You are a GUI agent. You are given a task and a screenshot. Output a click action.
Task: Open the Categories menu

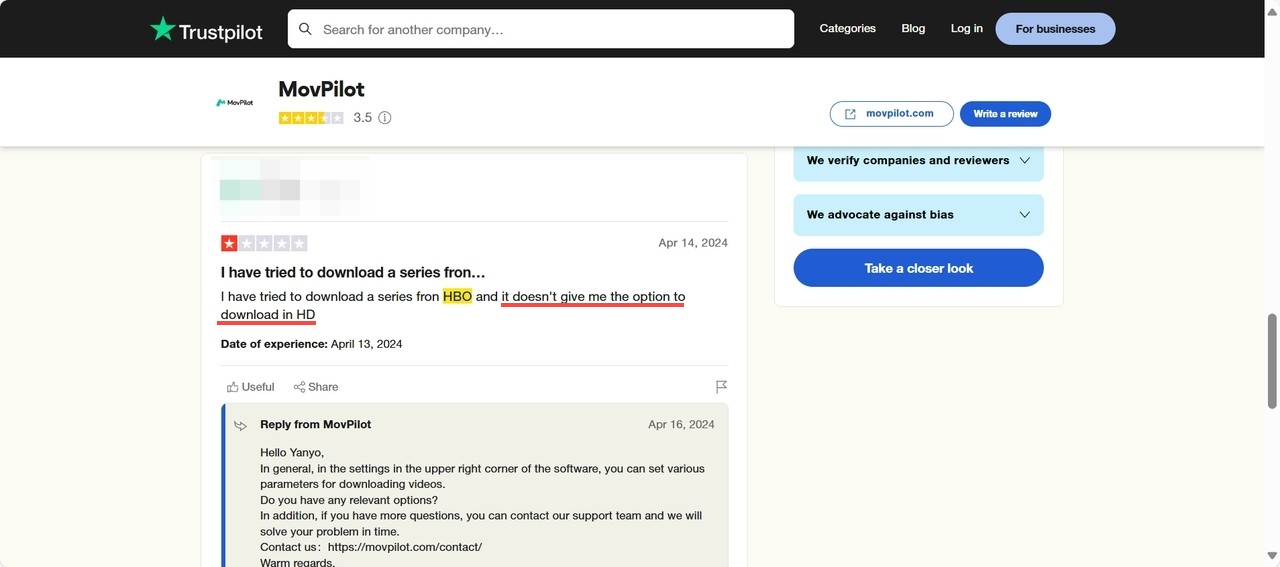pos(847,29)
